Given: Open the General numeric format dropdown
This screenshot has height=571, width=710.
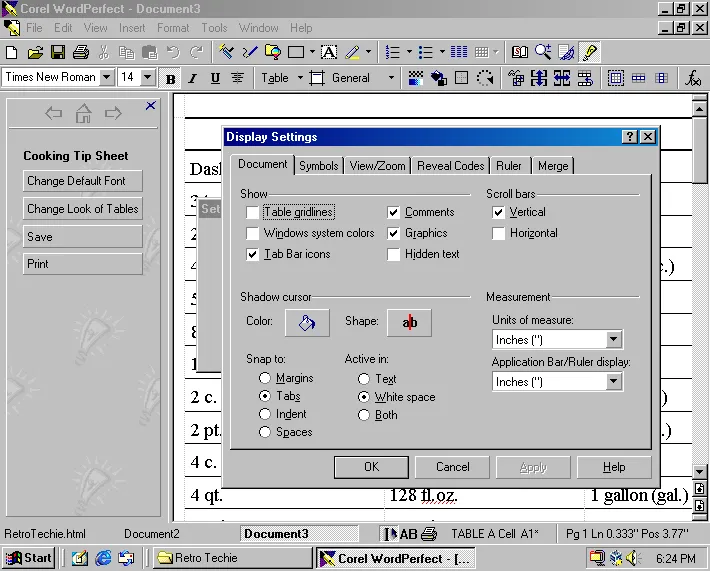Looking at the screenshot, I should [392, 78].
